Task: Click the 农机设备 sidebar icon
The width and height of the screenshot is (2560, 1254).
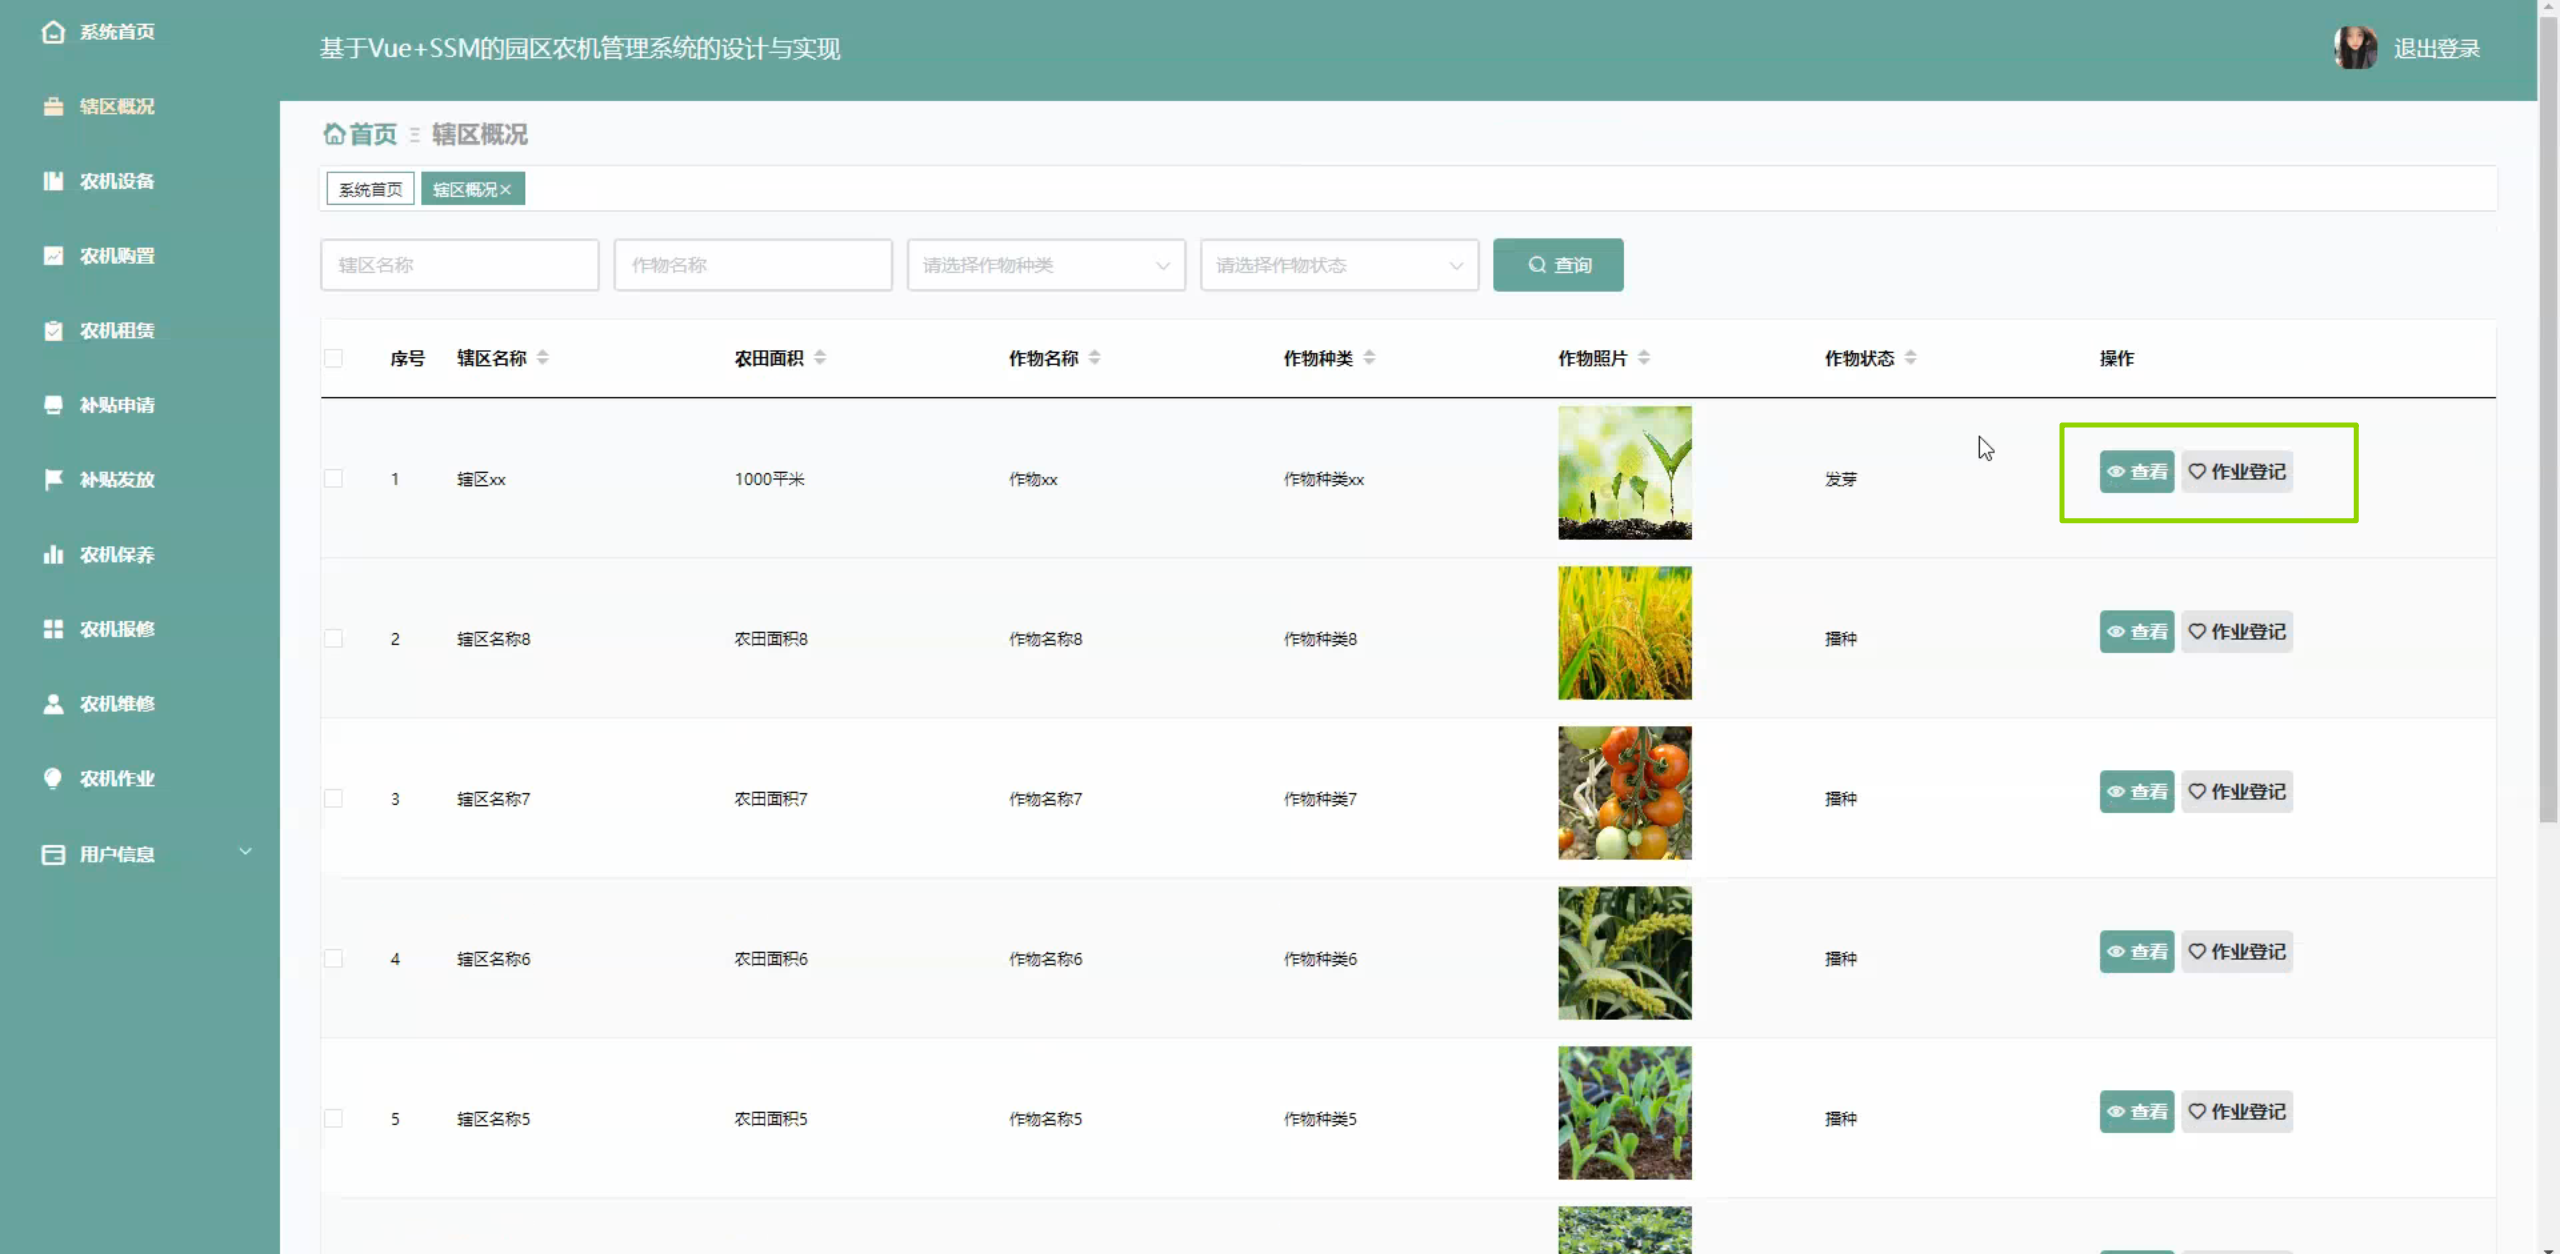Action: click(x=53, y=181)
